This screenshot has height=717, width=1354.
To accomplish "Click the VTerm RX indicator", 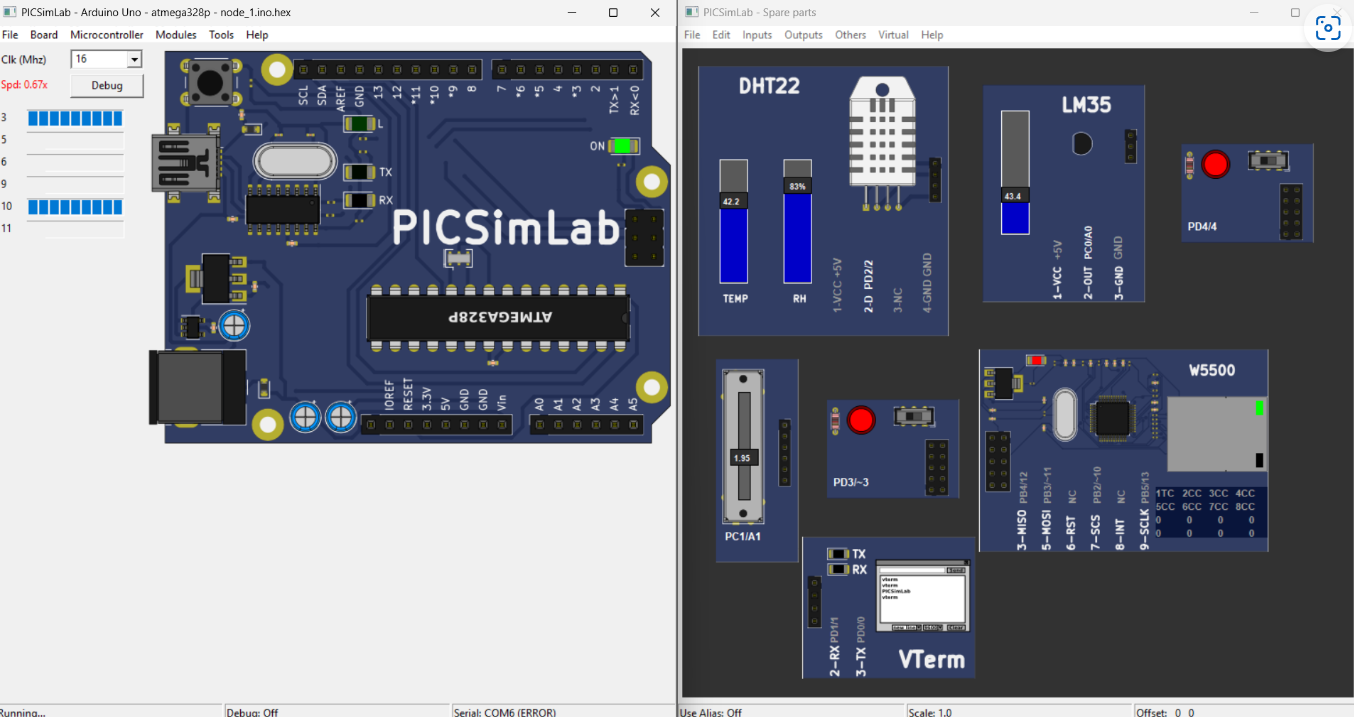I will click(838, 569).
